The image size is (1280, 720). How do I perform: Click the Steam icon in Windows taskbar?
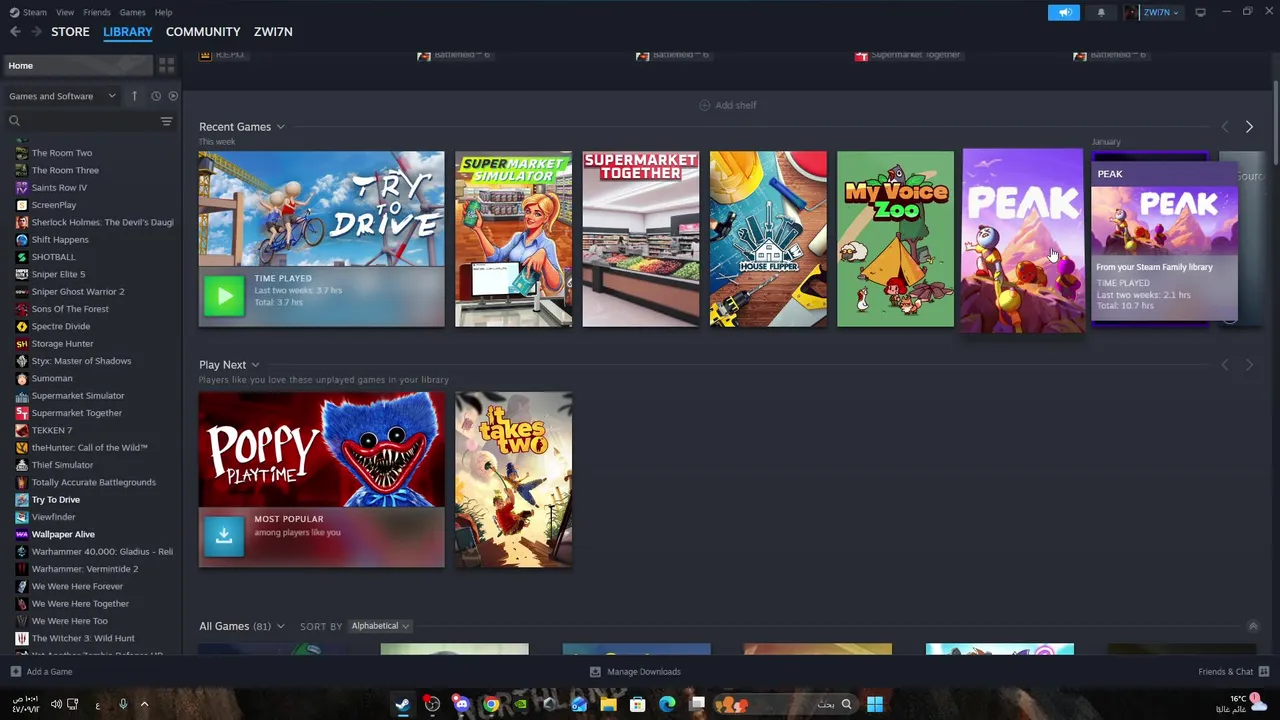click(402, 704)
